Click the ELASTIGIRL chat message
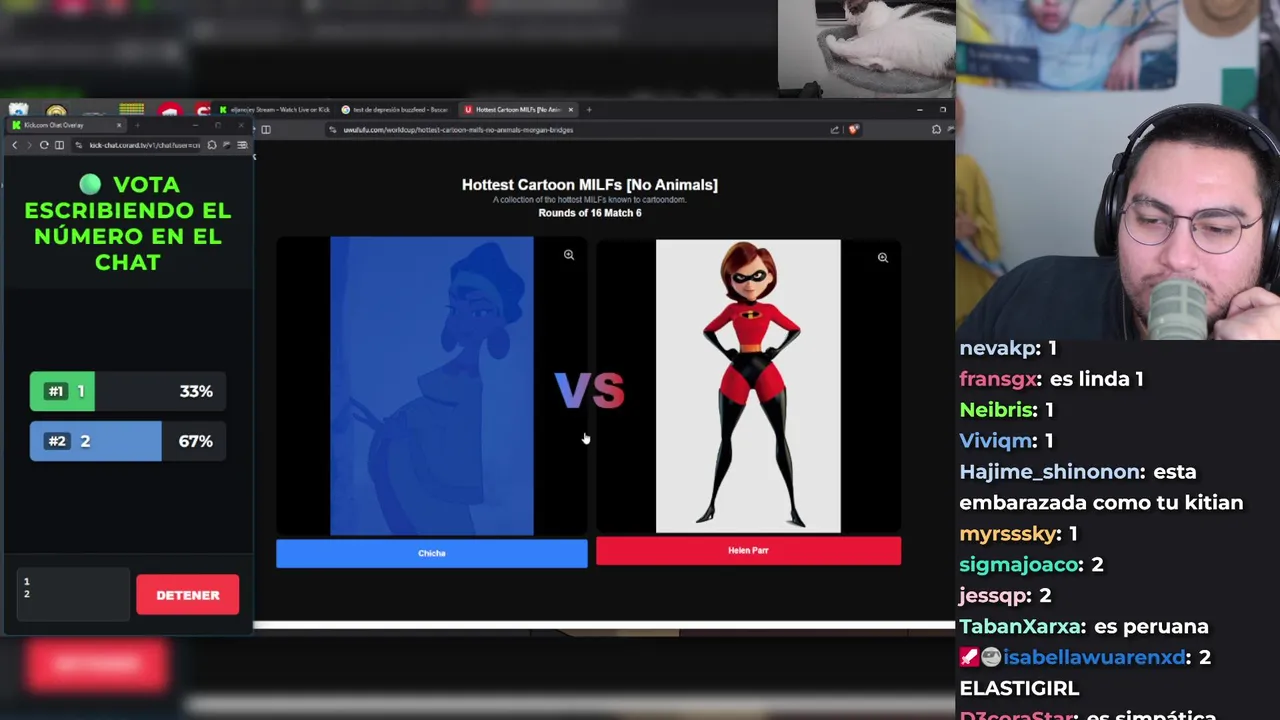 pos(1019,689)
